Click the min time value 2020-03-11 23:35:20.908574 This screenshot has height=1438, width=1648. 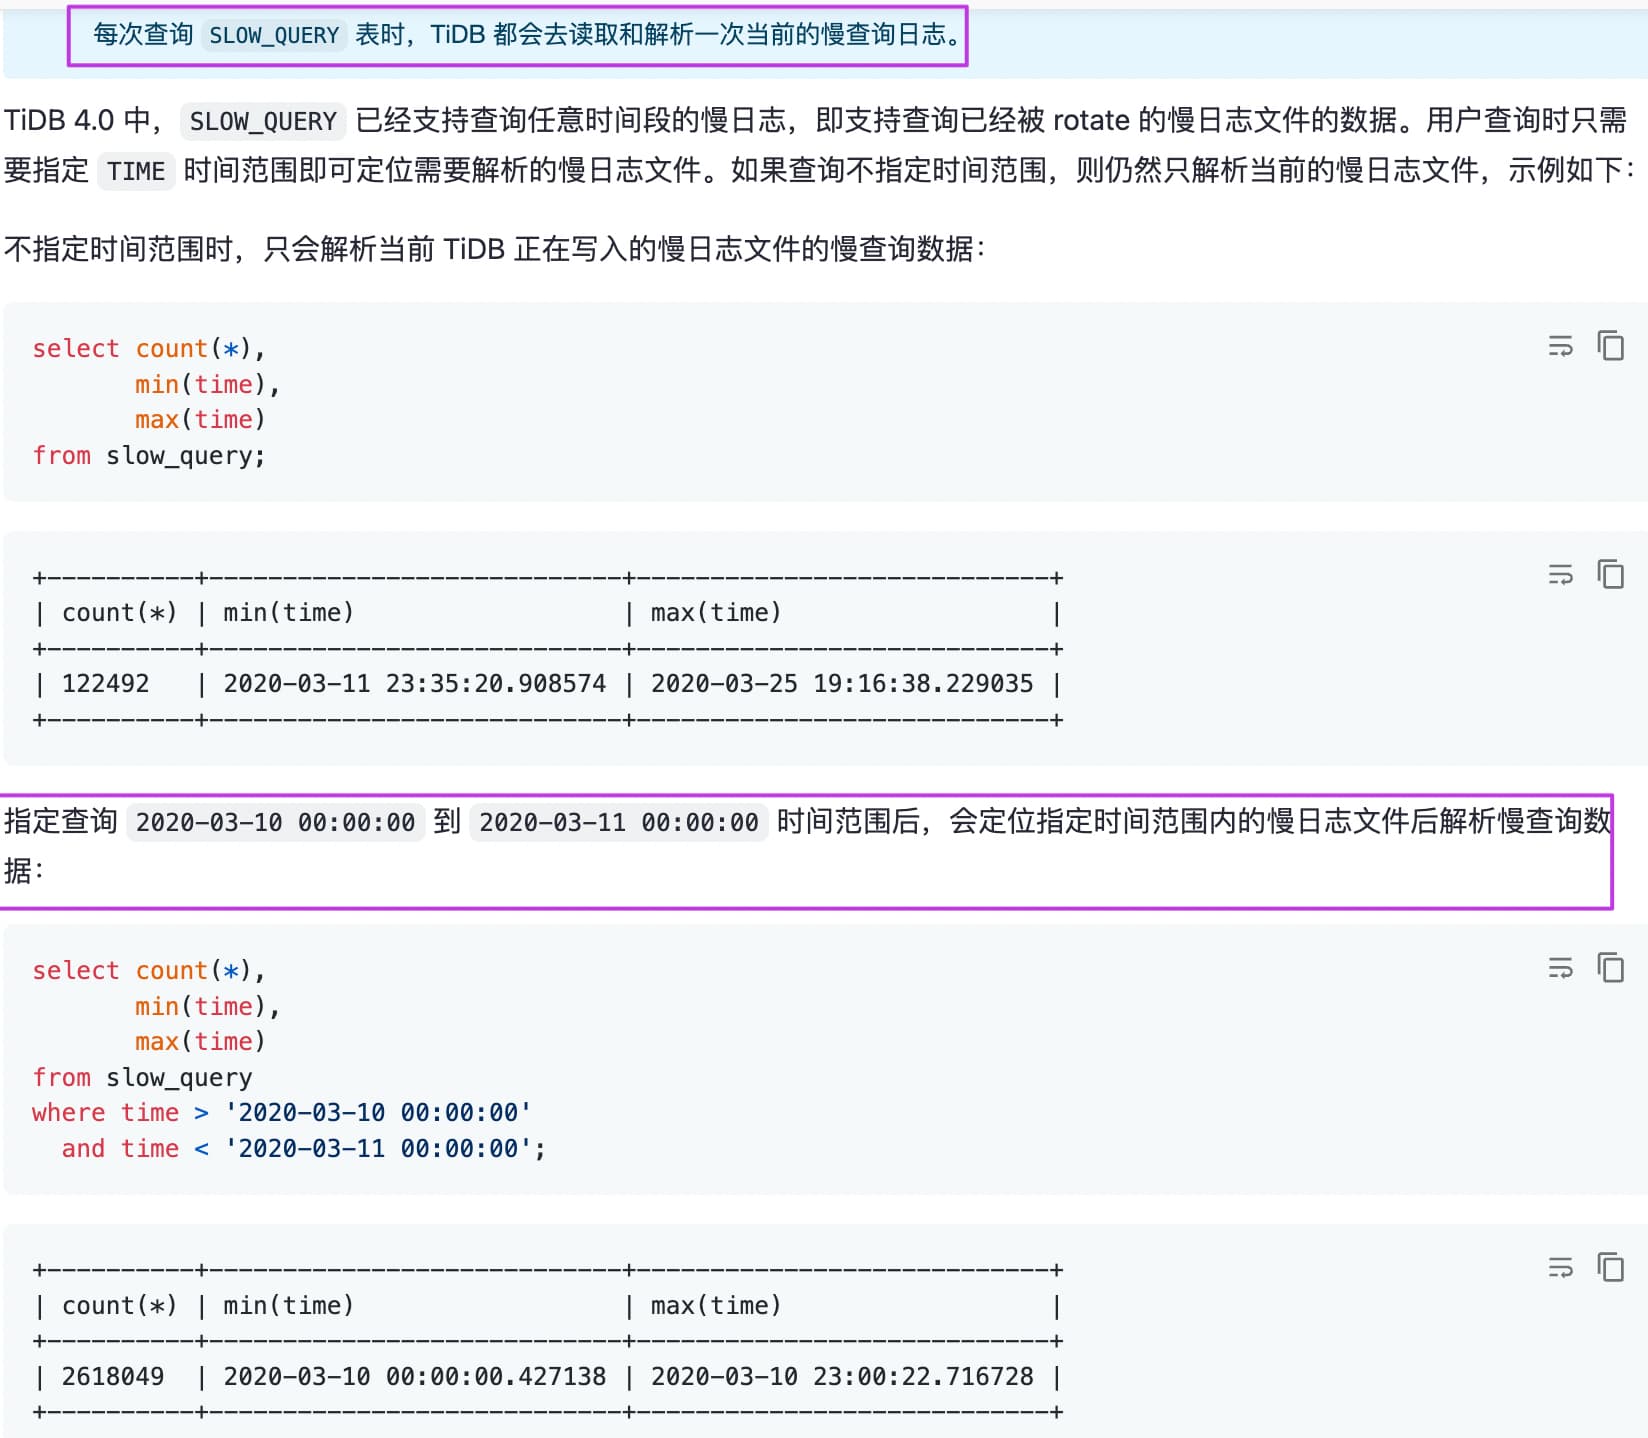click(415, 684)
